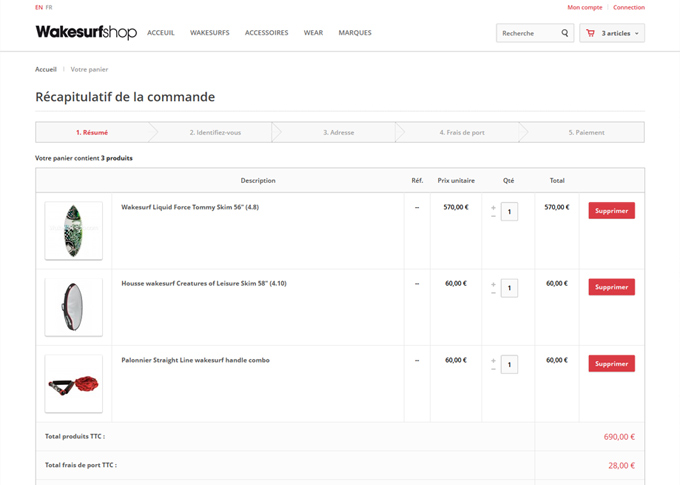The width and height of the screenshot is (680, 485).
Task: Open the Accessoires navigation menu
Action: 266,33
